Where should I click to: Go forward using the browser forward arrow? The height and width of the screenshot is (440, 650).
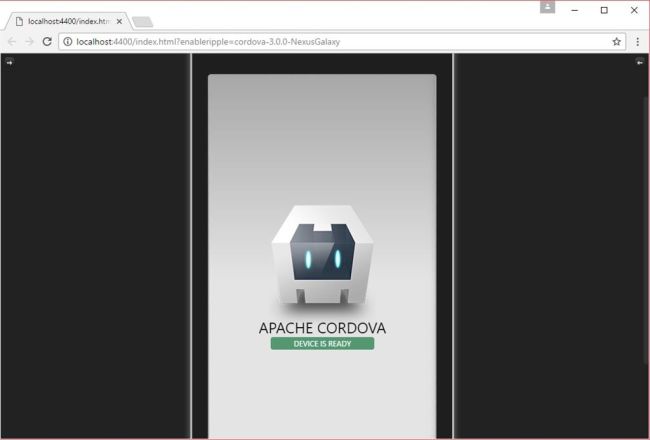(x=29, y=41)
